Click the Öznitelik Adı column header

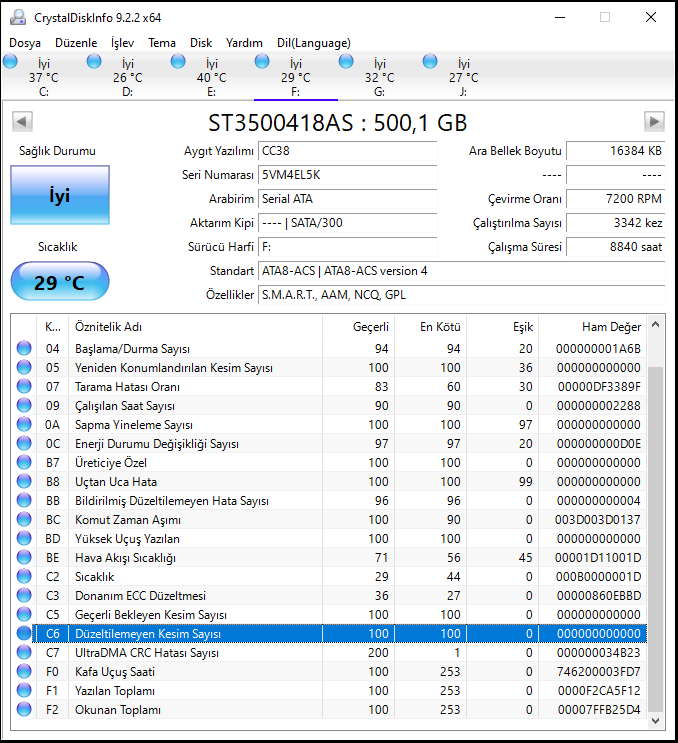pos(108,327)
